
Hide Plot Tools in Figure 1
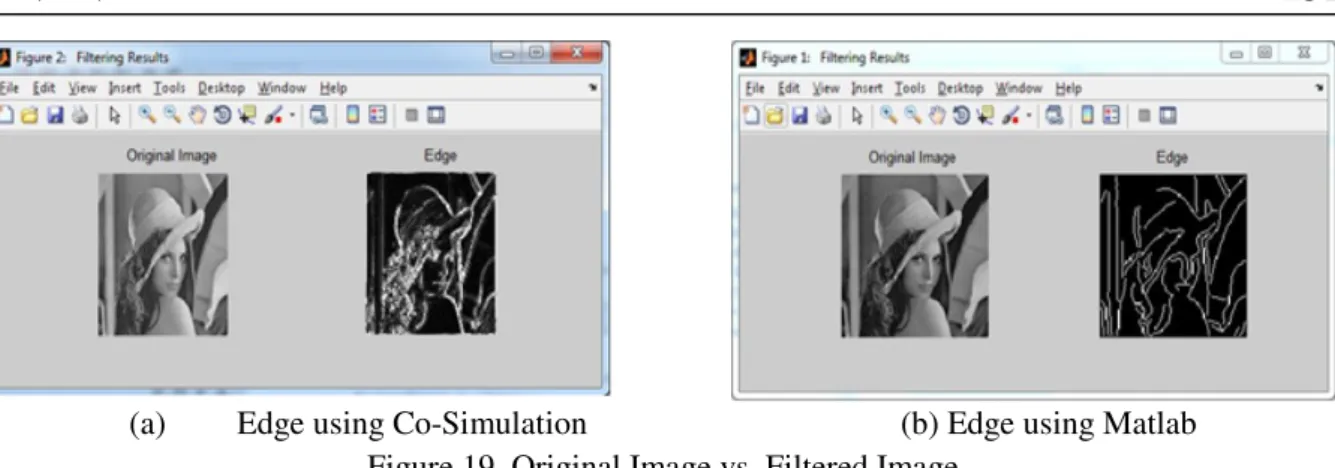coord(1143,115)
